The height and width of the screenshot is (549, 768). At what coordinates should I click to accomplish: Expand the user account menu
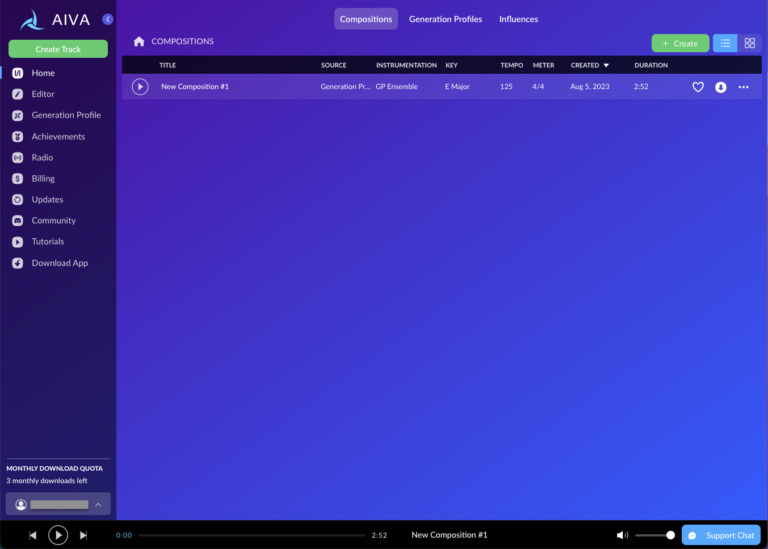click(x=98, y=505)
